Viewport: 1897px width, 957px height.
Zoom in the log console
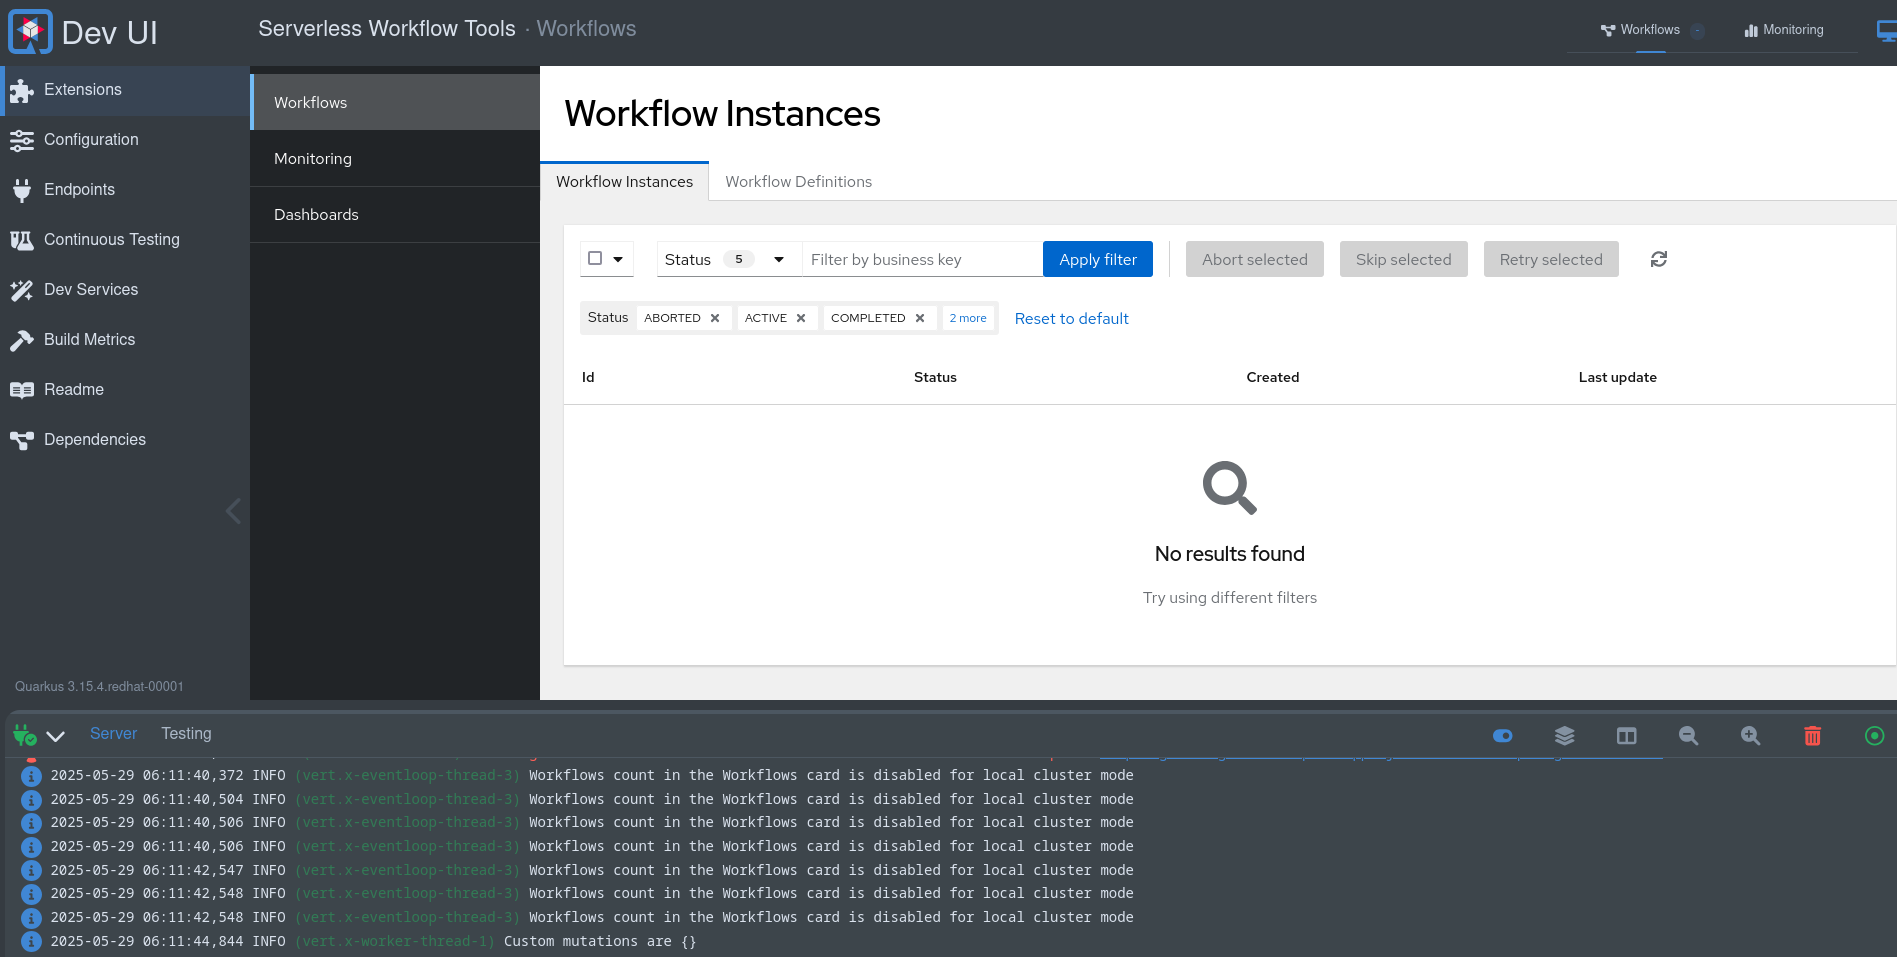(1750, 736)
